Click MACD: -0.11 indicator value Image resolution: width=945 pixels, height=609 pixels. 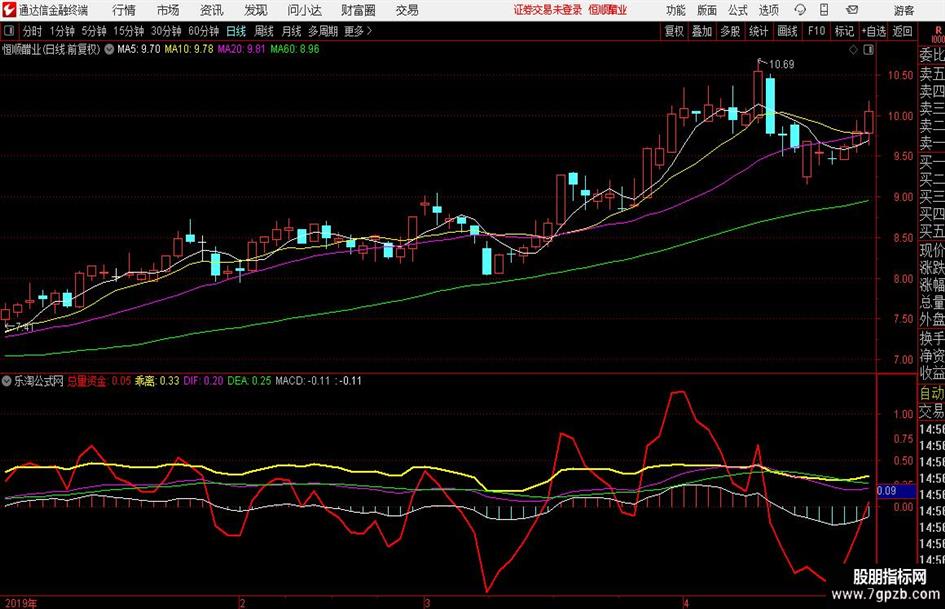(303, 381)
